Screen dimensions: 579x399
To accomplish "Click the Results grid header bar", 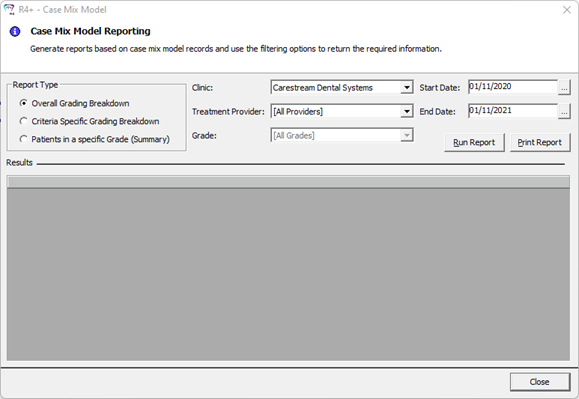I will point(288,182).
